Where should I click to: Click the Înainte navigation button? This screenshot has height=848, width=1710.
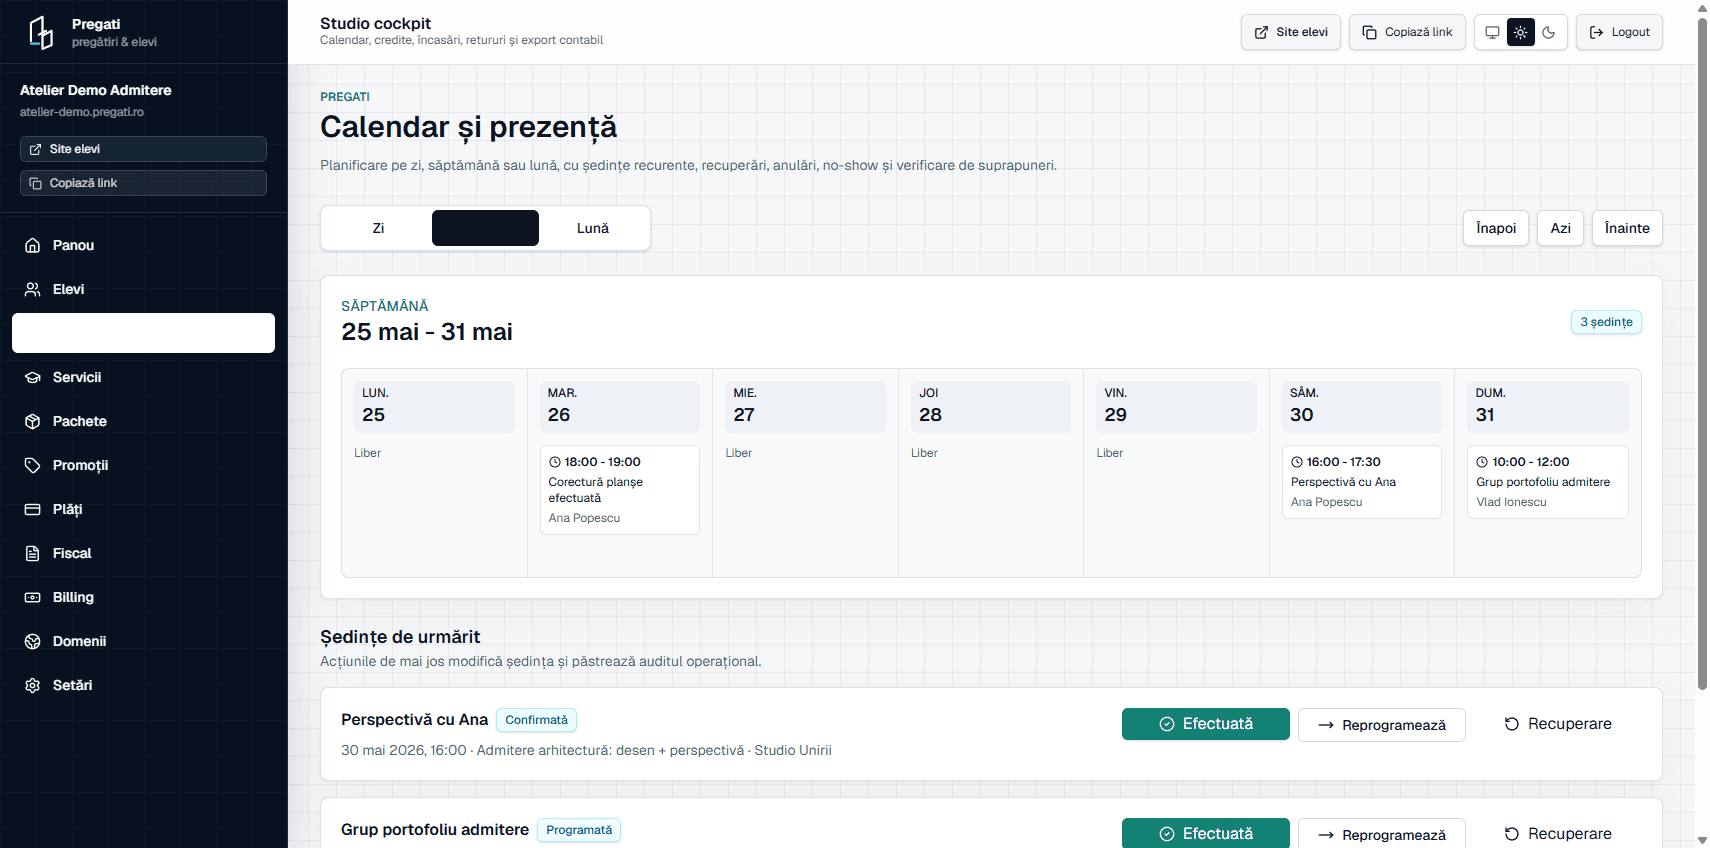point(1627,228)
